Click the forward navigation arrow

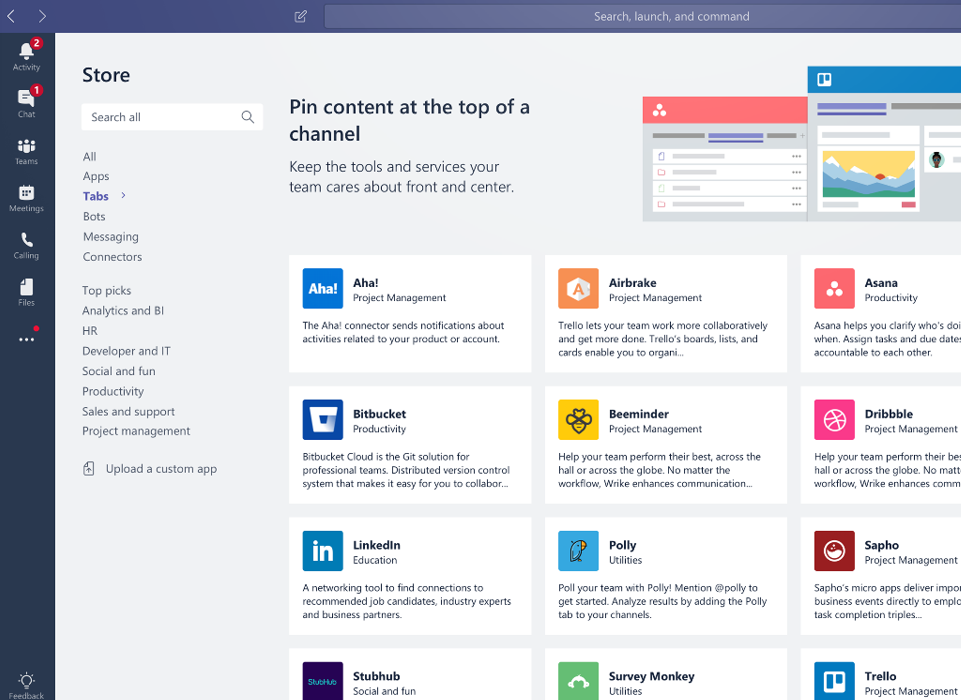point(42,16)
